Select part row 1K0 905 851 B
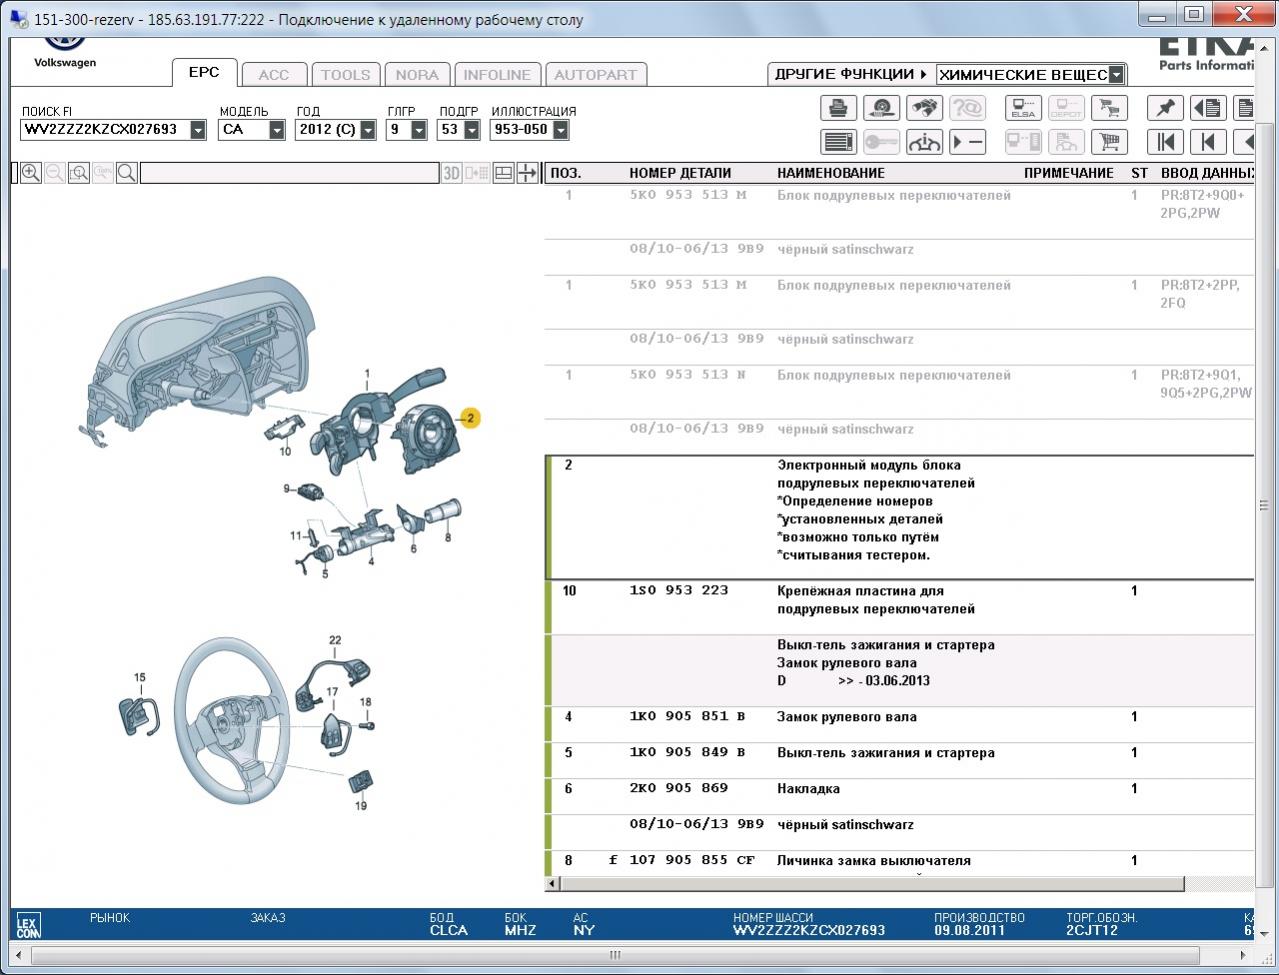Image resolution: width=1279 pixels, height=975 pixels. tap(688, 717)
